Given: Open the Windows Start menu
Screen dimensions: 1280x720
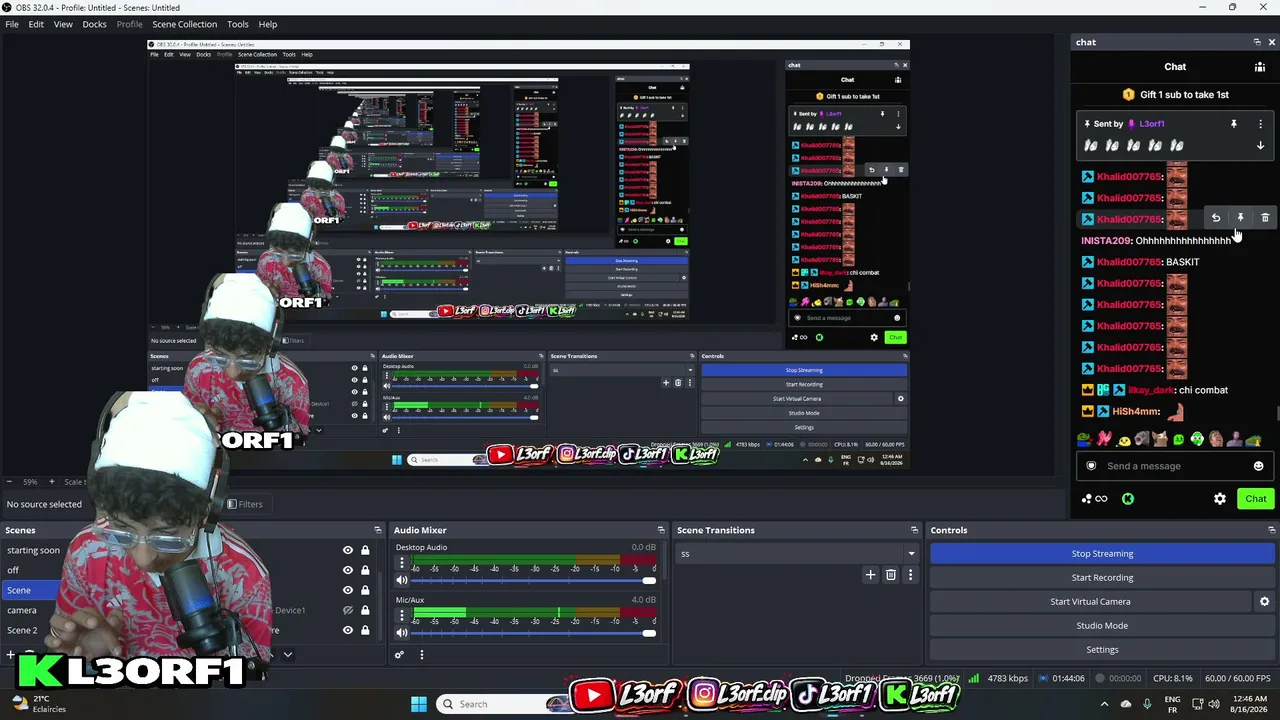Looking at the screenshot, I should (x=419, y=704).
